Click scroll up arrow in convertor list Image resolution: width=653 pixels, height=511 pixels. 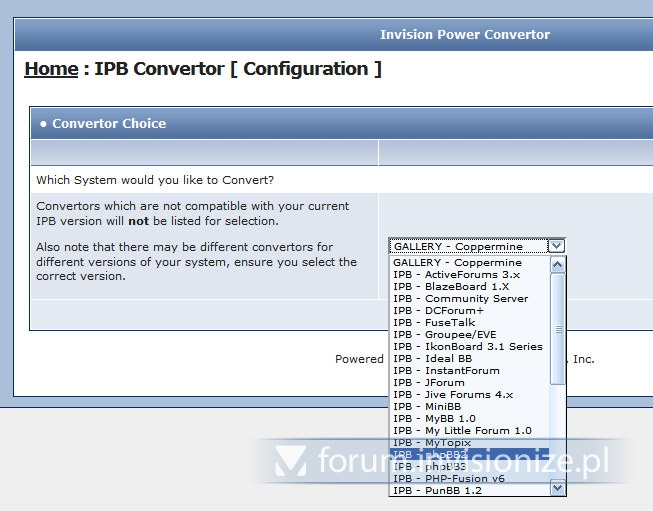558,264
